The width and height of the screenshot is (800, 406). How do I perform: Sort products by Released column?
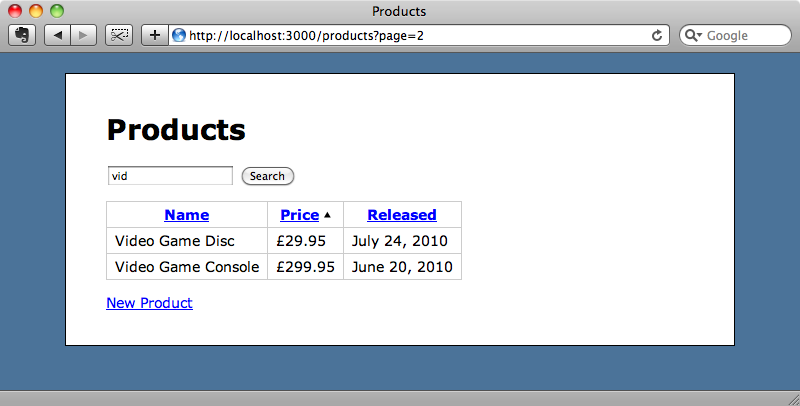[x=402, y=215]
